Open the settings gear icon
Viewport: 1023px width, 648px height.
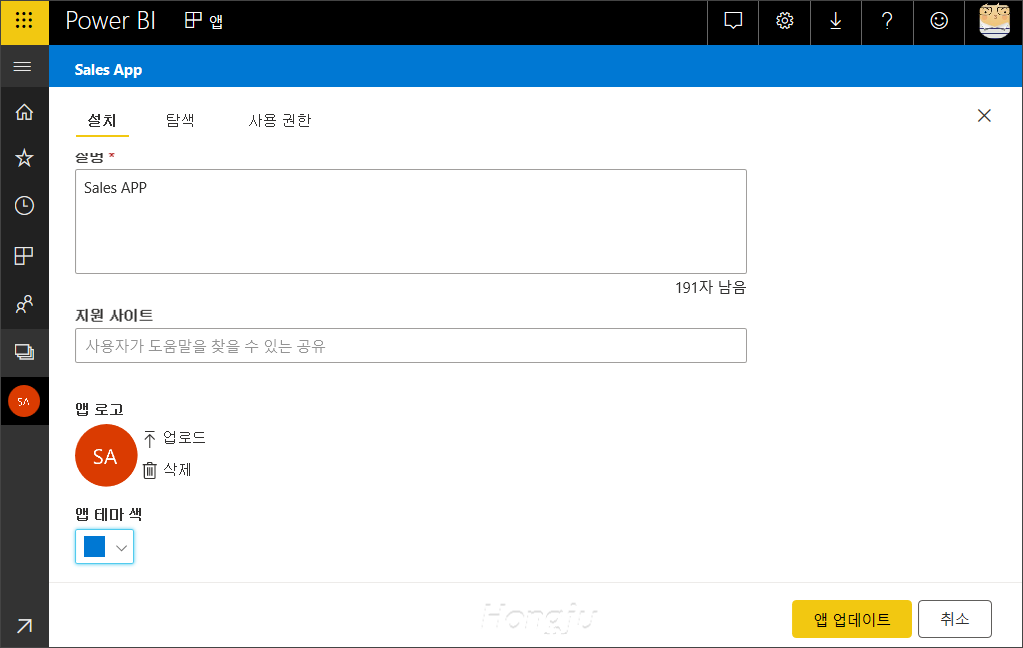(x=784, y=21)
